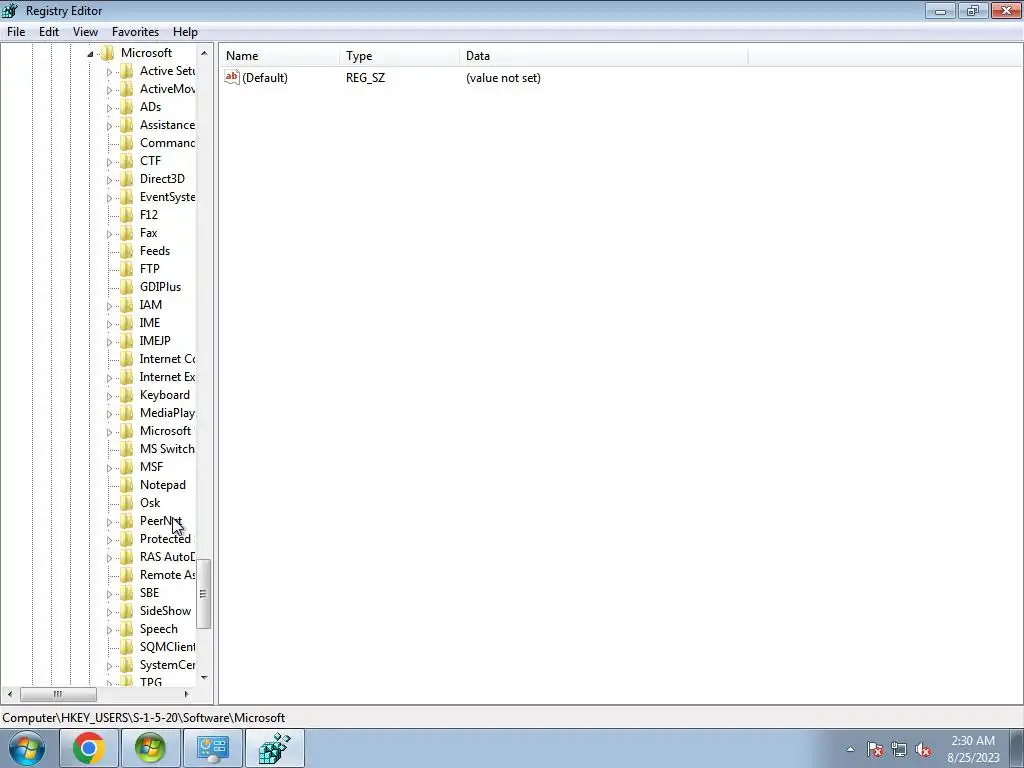Image resolution: width=1024 pixels, height=768 pixels.
Task: Click the tree vertical scrollbar thumb
Action: click(204, 594)
